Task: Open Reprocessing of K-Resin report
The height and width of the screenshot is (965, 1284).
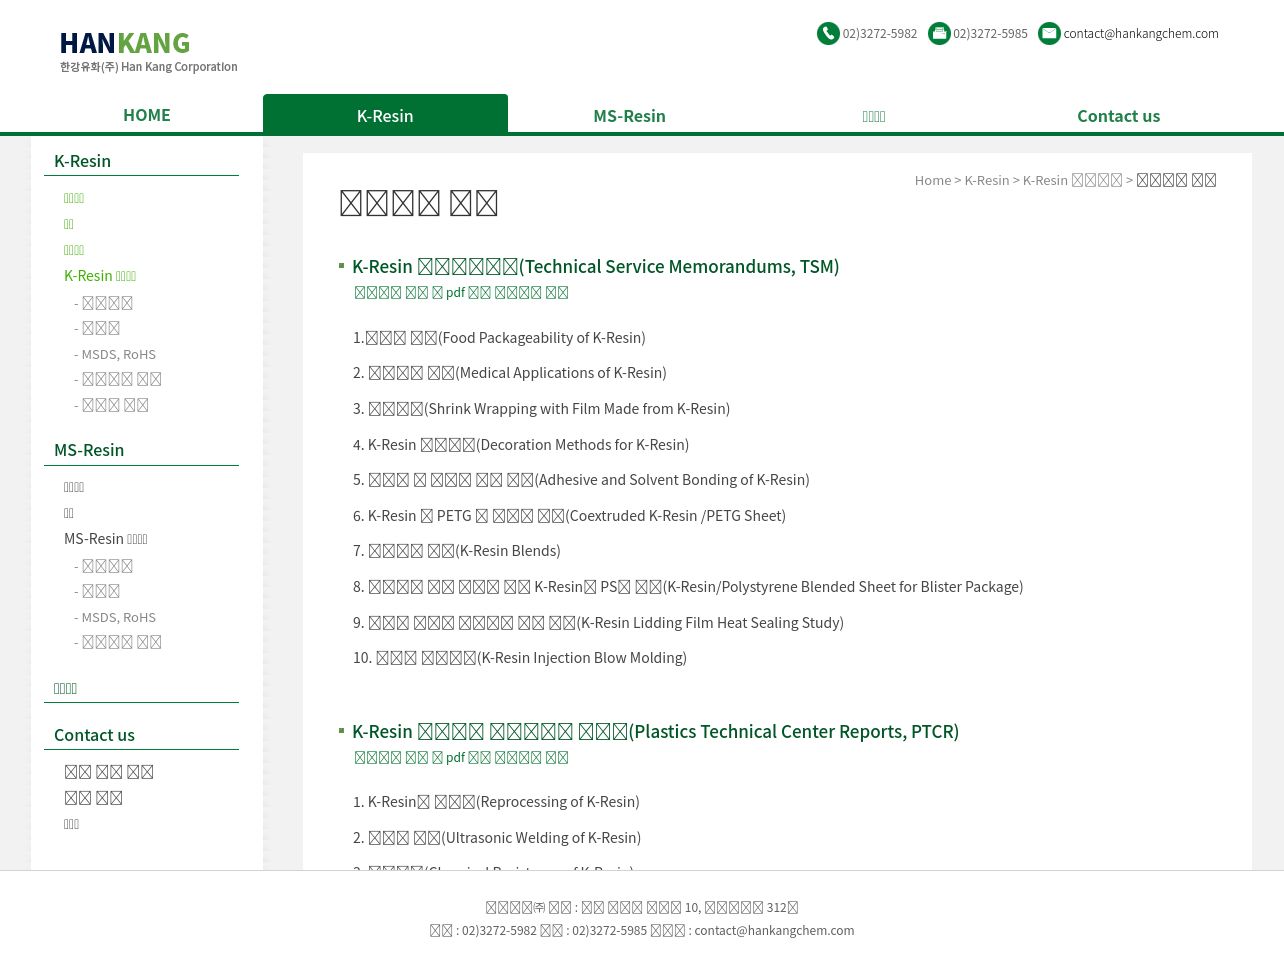Action: click(x=496, y=802)
